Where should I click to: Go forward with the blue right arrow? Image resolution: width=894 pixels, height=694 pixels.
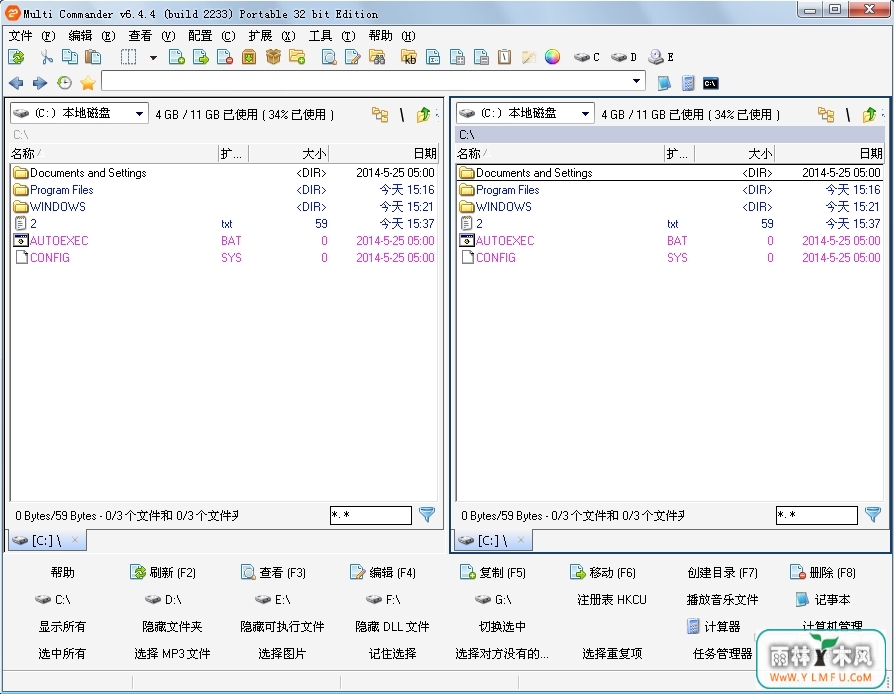click(40, 83)
